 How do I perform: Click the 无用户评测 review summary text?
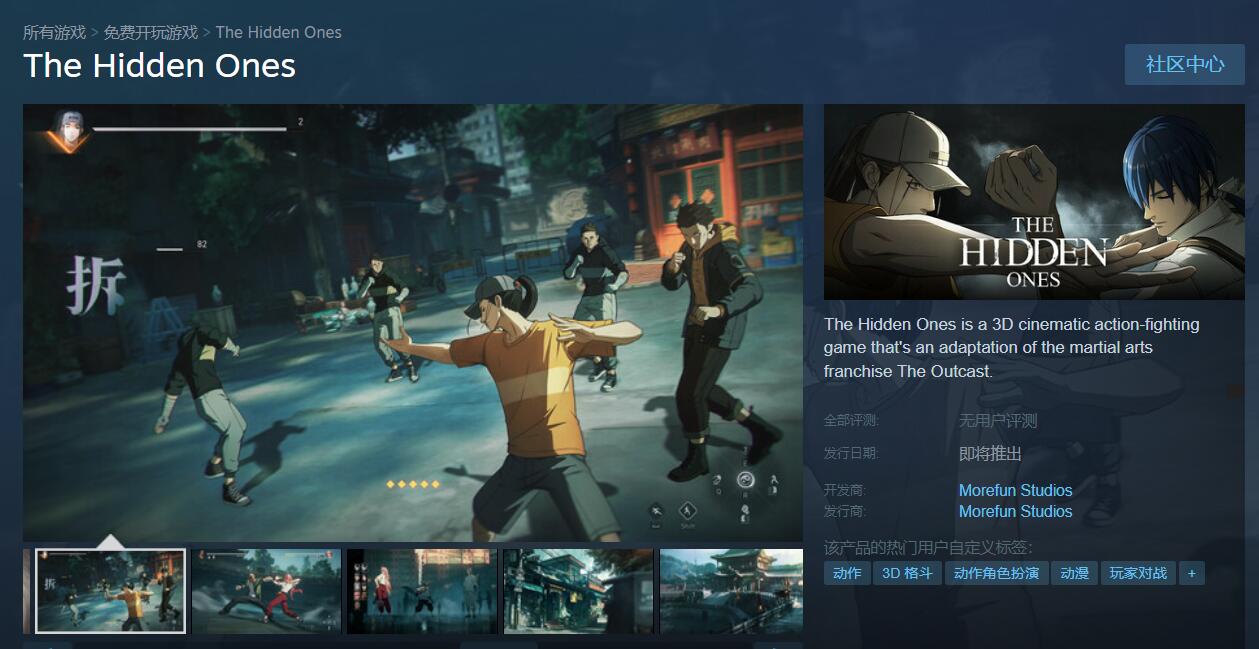998,421
